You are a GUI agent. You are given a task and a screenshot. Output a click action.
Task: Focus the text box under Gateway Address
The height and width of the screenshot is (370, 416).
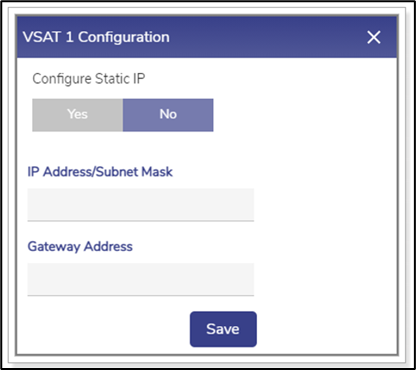tap(141, 279)
